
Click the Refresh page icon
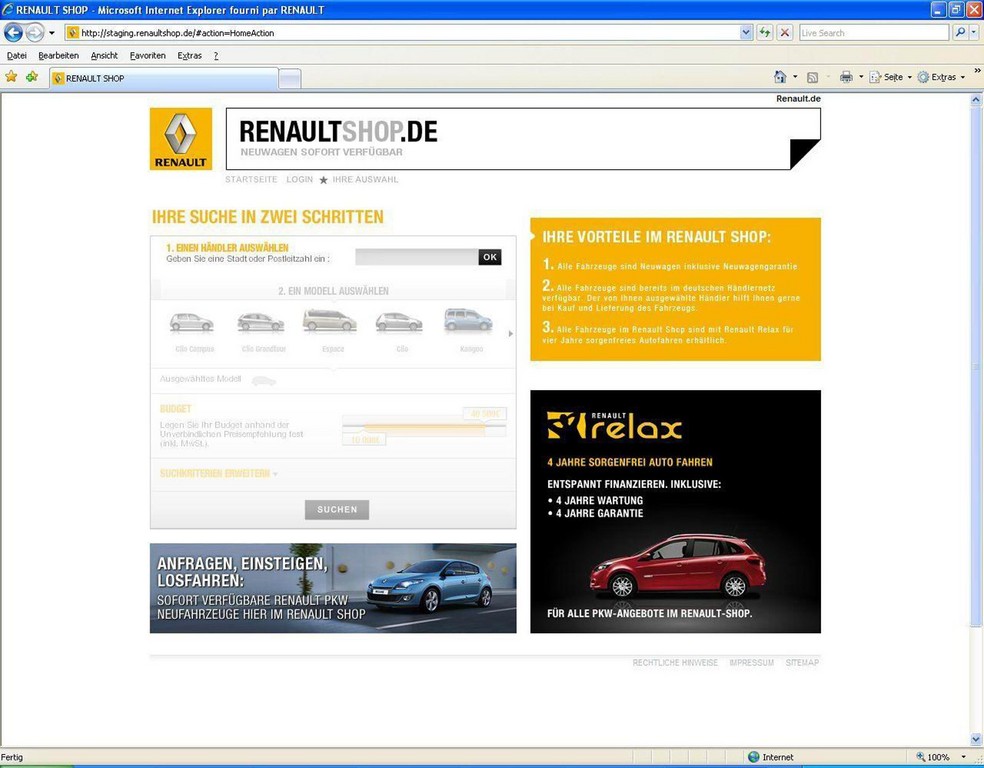pos(764,33)
